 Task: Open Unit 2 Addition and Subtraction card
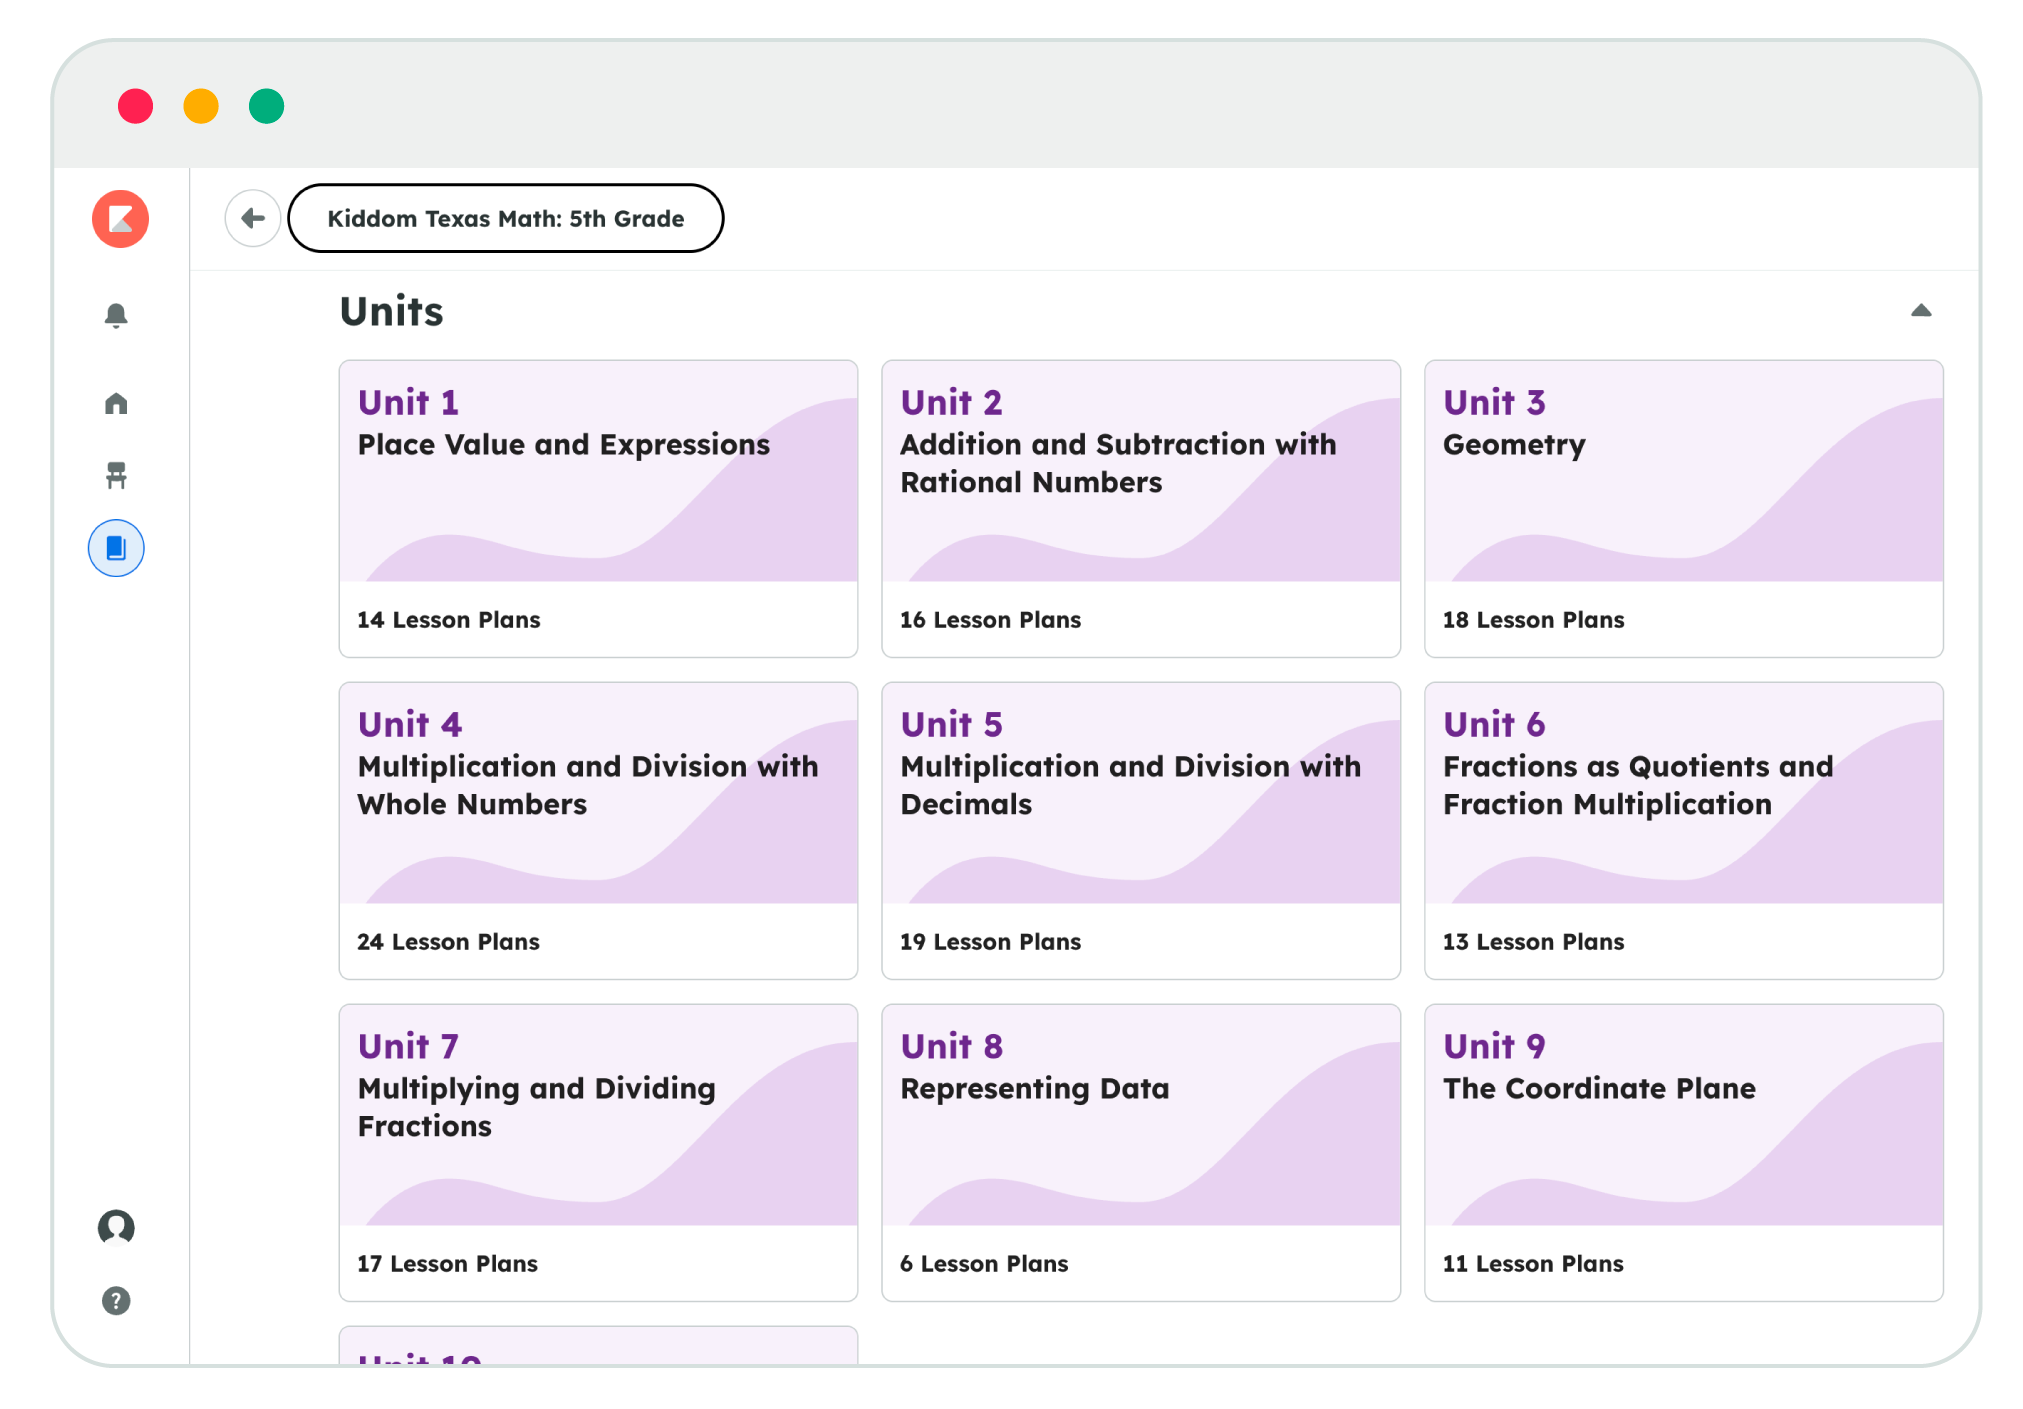coord(1140,508)
